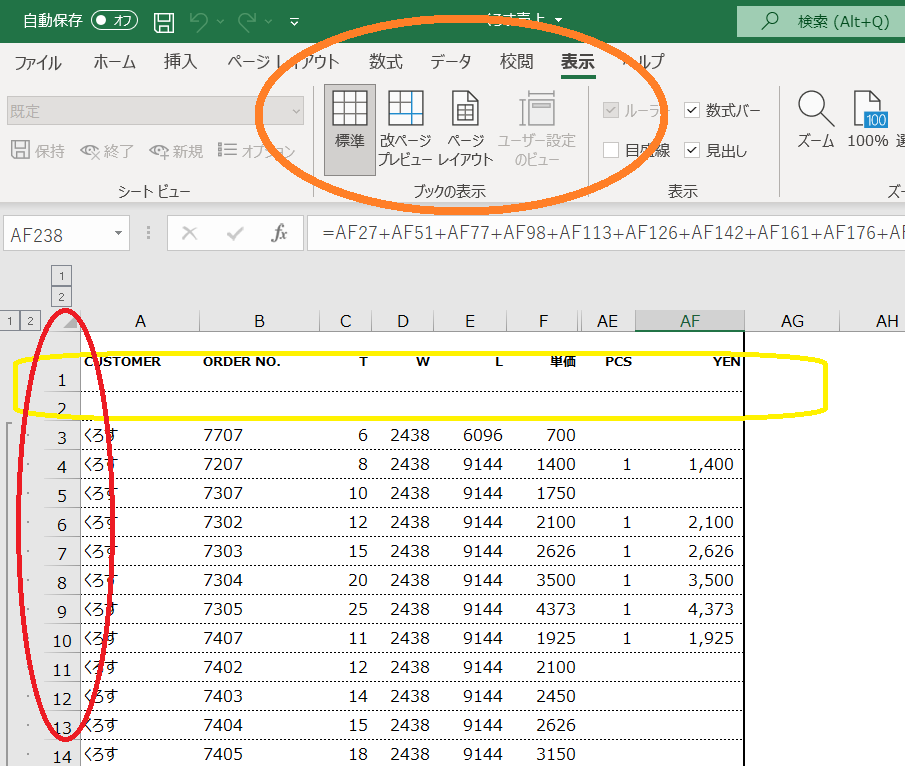Click the fx Insert Function icon
This screenshot has height=766, width=905.
point(279,233)
